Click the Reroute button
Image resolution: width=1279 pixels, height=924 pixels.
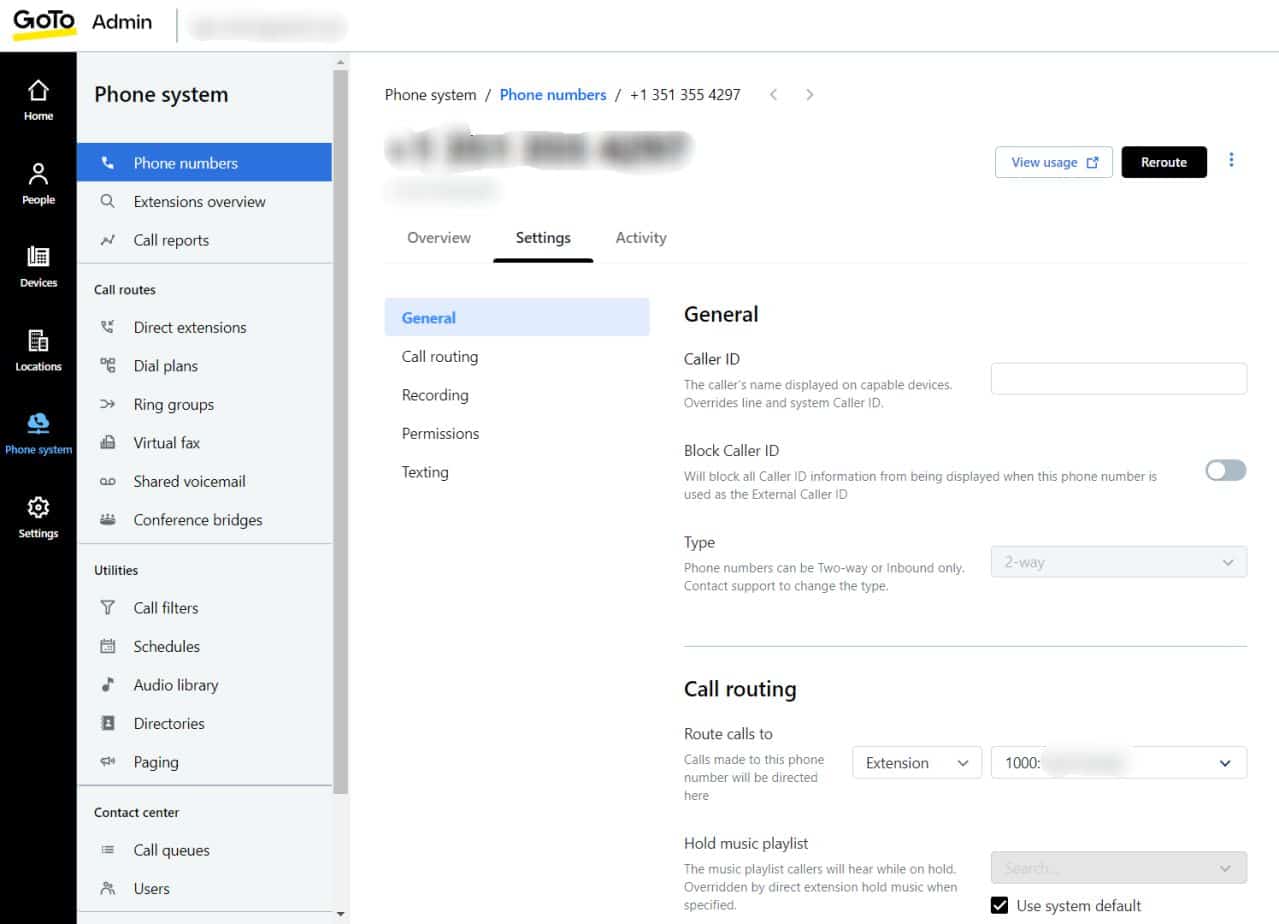tap(1163, 162)
